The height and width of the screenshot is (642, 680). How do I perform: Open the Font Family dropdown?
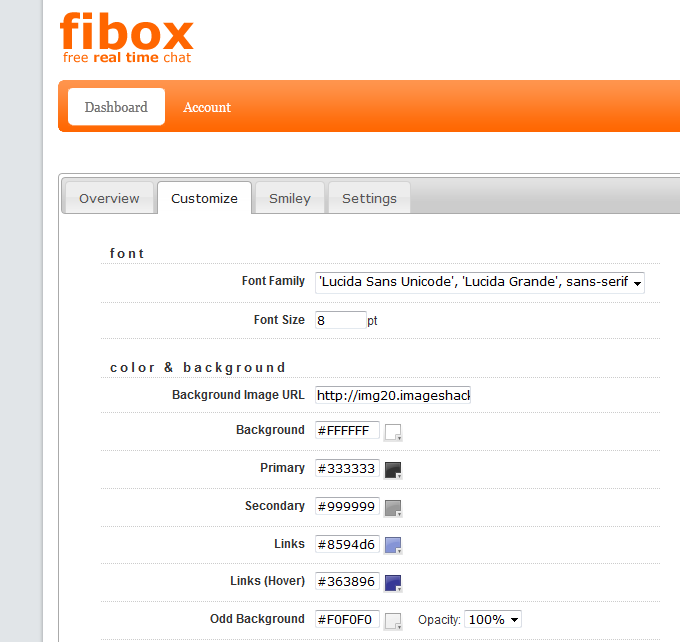point(480,282)
